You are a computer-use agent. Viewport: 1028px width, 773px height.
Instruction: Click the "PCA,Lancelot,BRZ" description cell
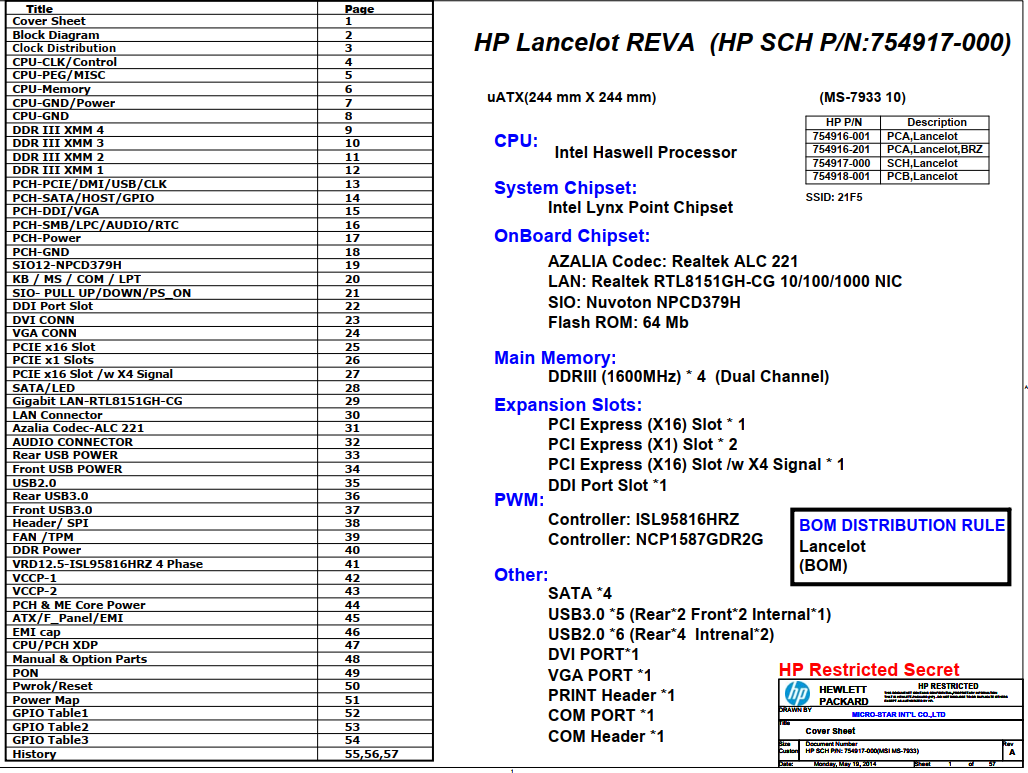(x=935, y=149)
